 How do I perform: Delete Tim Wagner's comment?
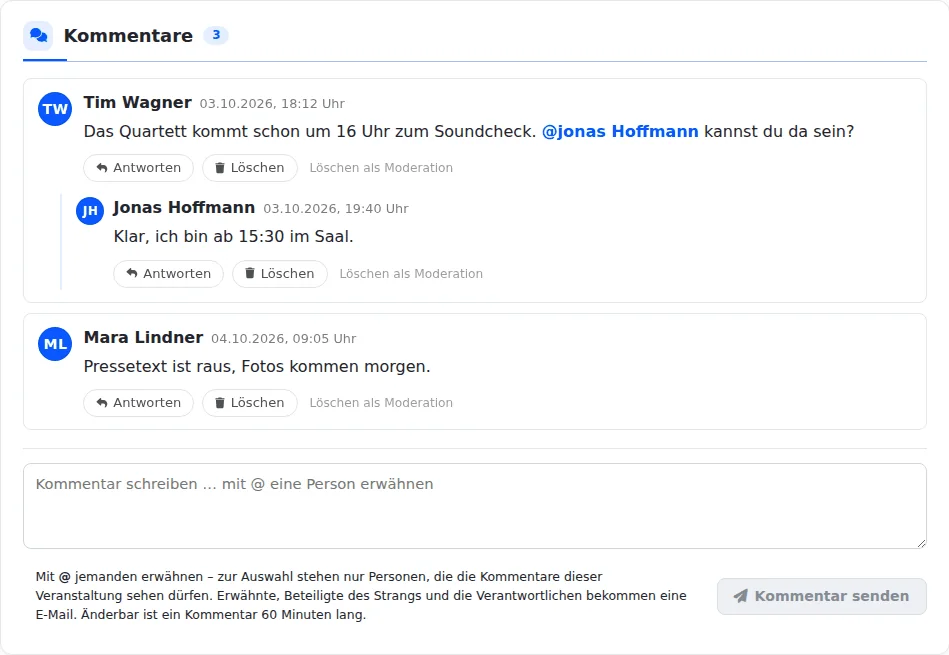pyautogui.click(x=250, y=168)
